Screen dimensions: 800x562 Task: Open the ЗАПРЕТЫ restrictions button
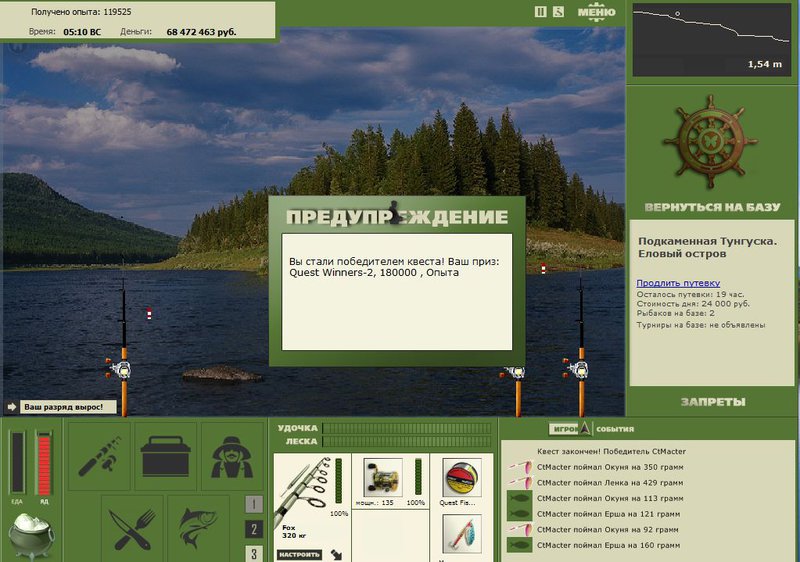coord(713,402)
